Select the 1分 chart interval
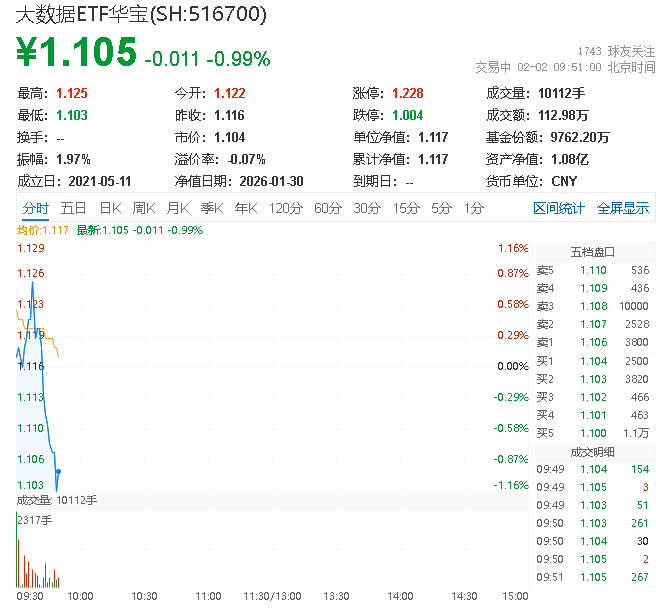This screenshot has width=656, height=615. 474,208
